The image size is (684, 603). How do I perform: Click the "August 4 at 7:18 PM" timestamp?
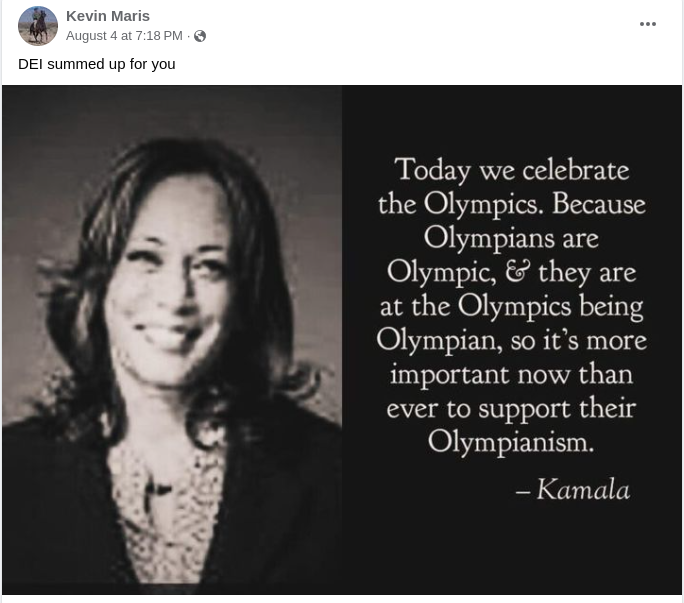click(x=124, y=36)
